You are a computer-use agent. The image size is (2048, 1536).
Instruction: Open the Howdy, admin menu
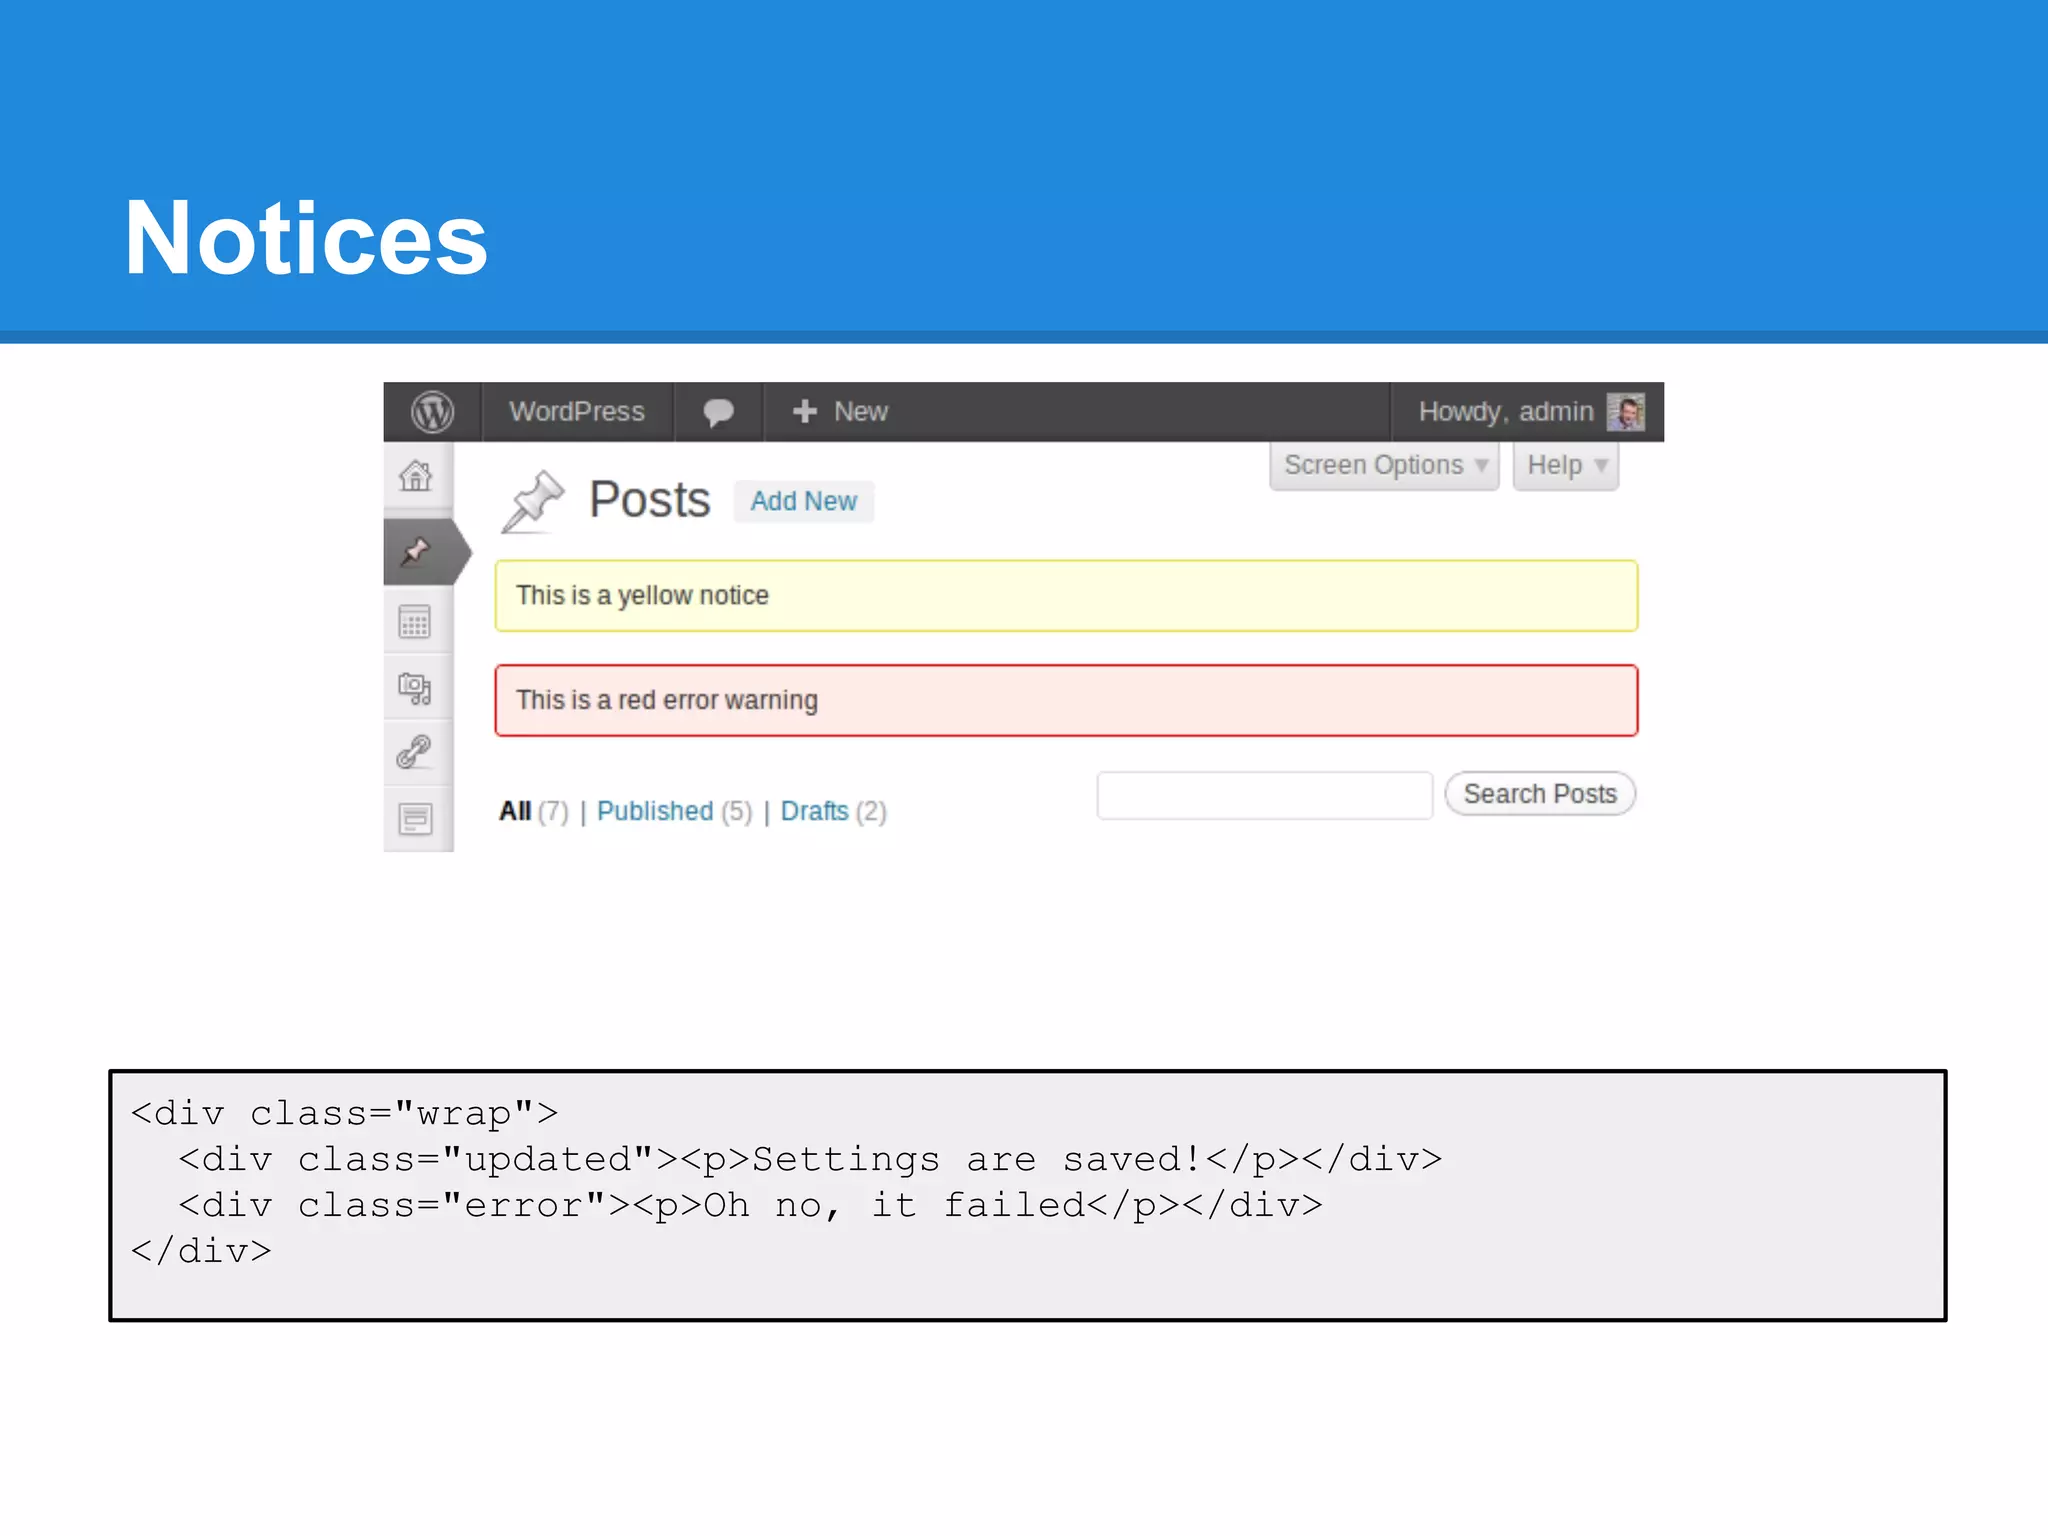tap(1505, 412)
